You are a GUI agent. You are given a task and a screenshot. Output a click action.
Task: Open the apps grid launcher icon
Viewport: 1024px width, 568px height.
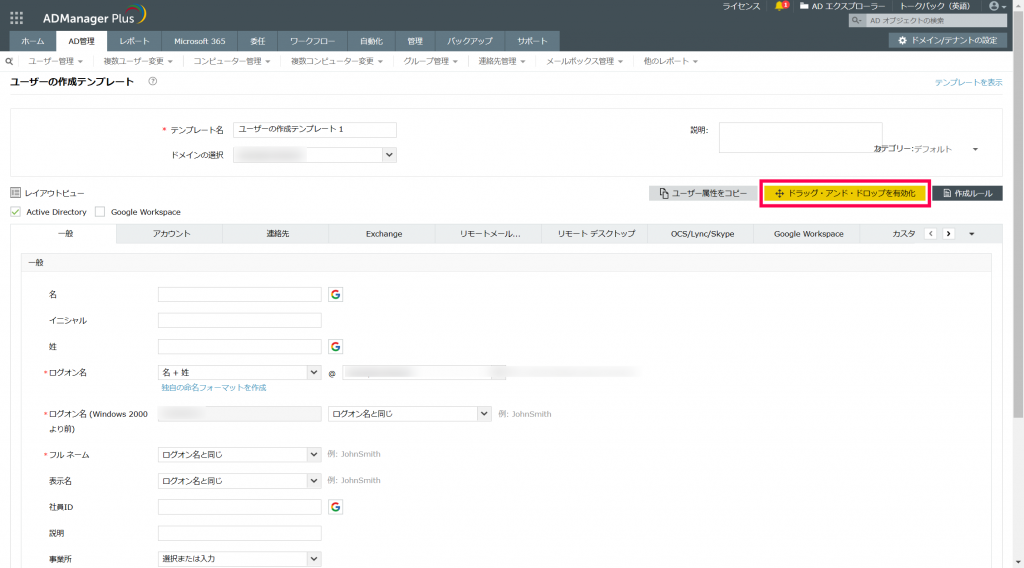click(16, 18)
